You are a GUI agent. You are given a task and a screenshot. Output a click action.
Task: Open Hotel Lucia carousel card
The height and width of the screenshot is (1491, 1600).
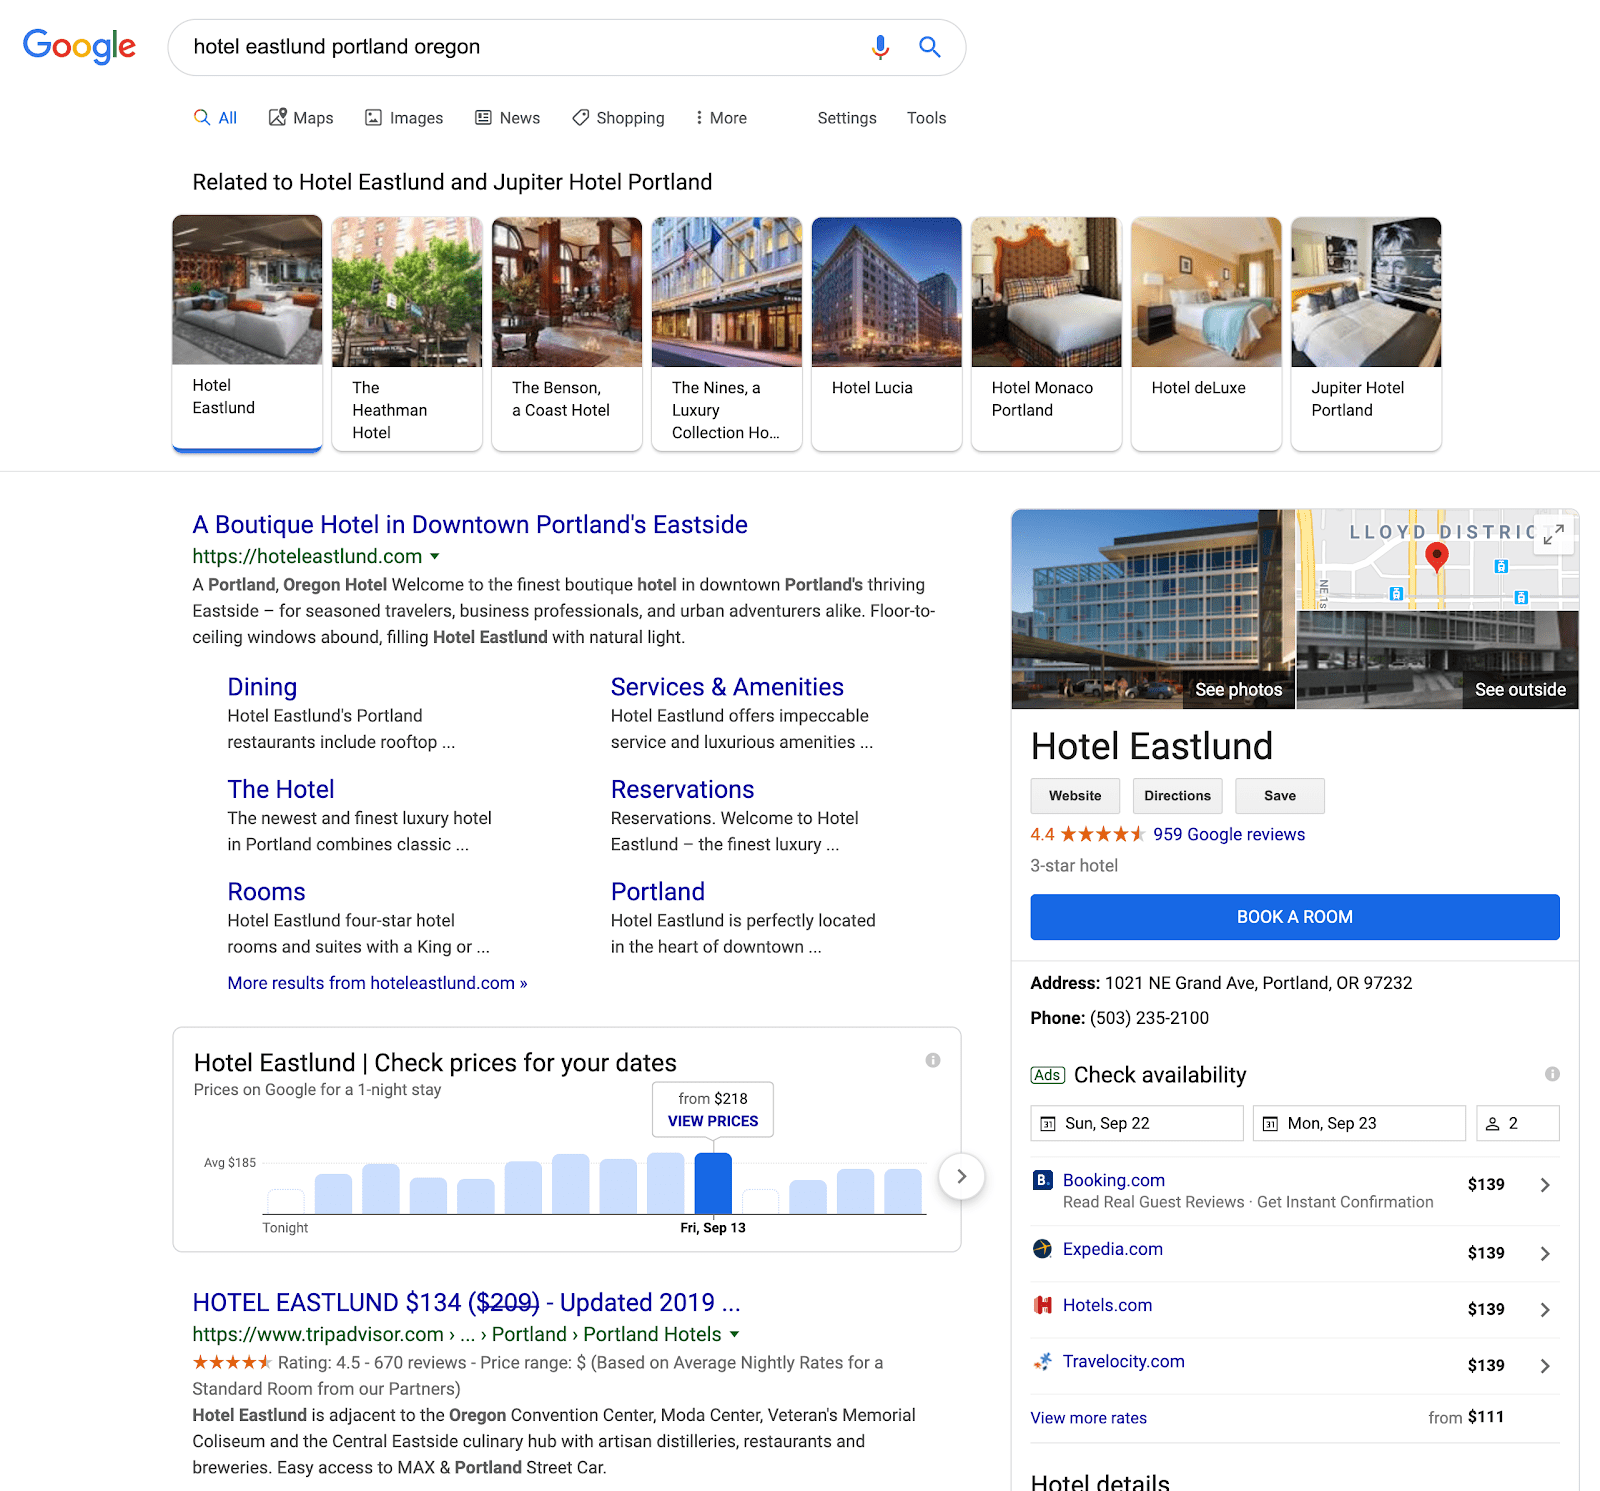tap(887, 334)
